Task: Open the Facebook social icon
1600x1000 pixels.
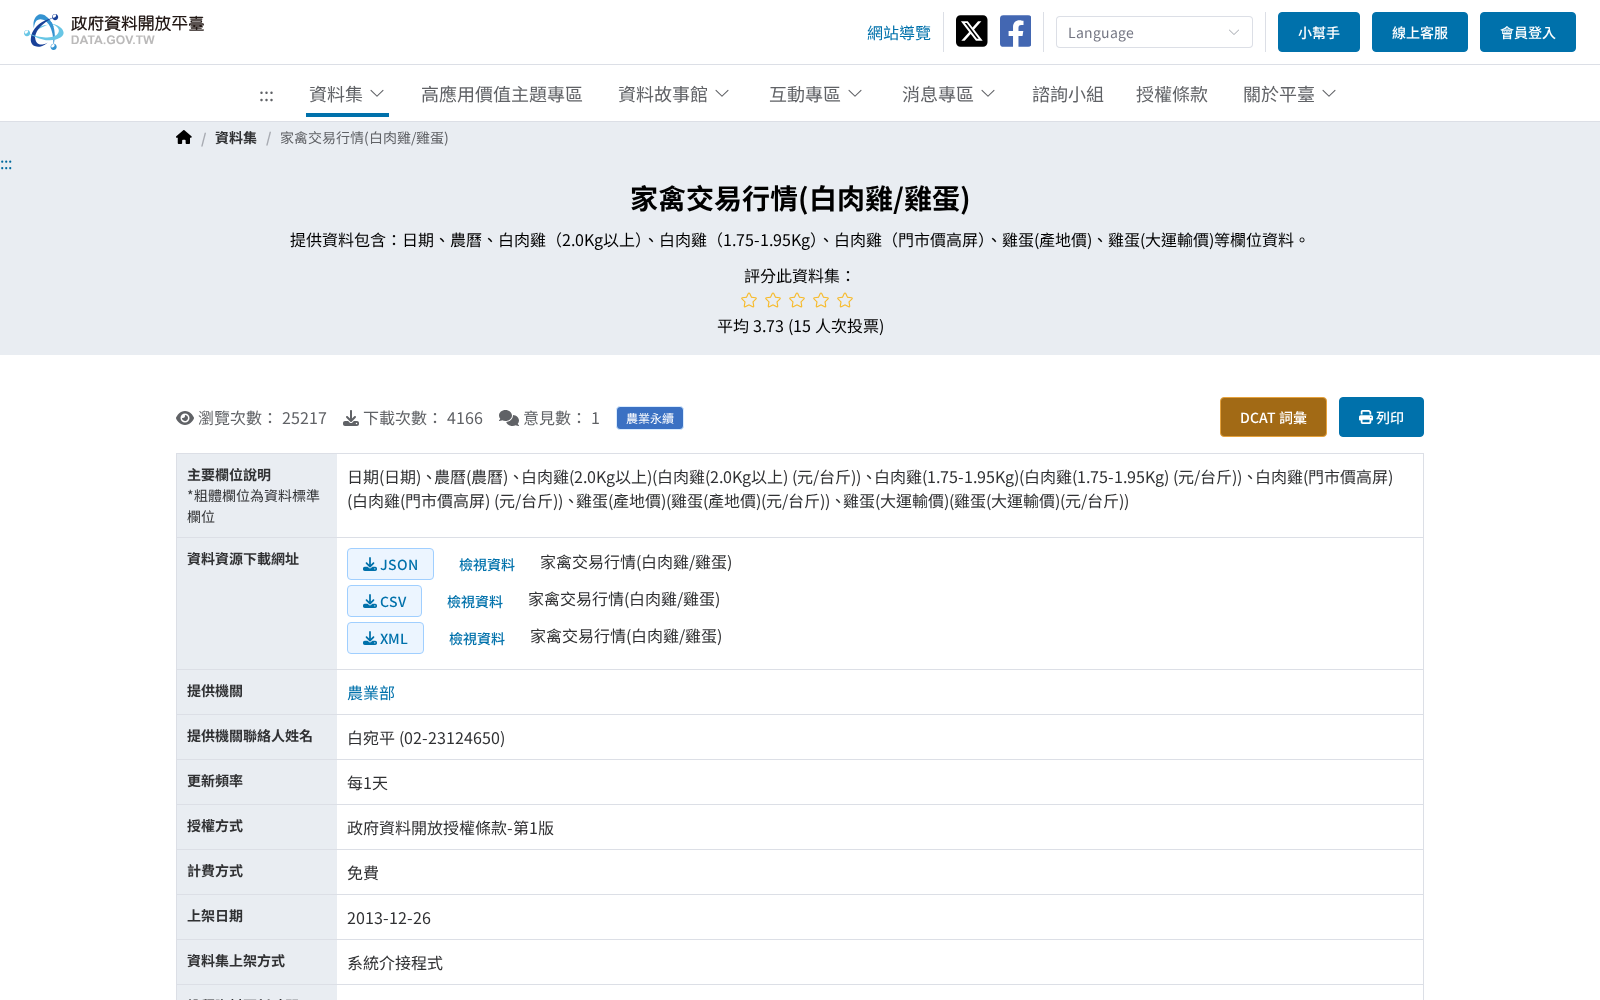Action: point(1015,31)
